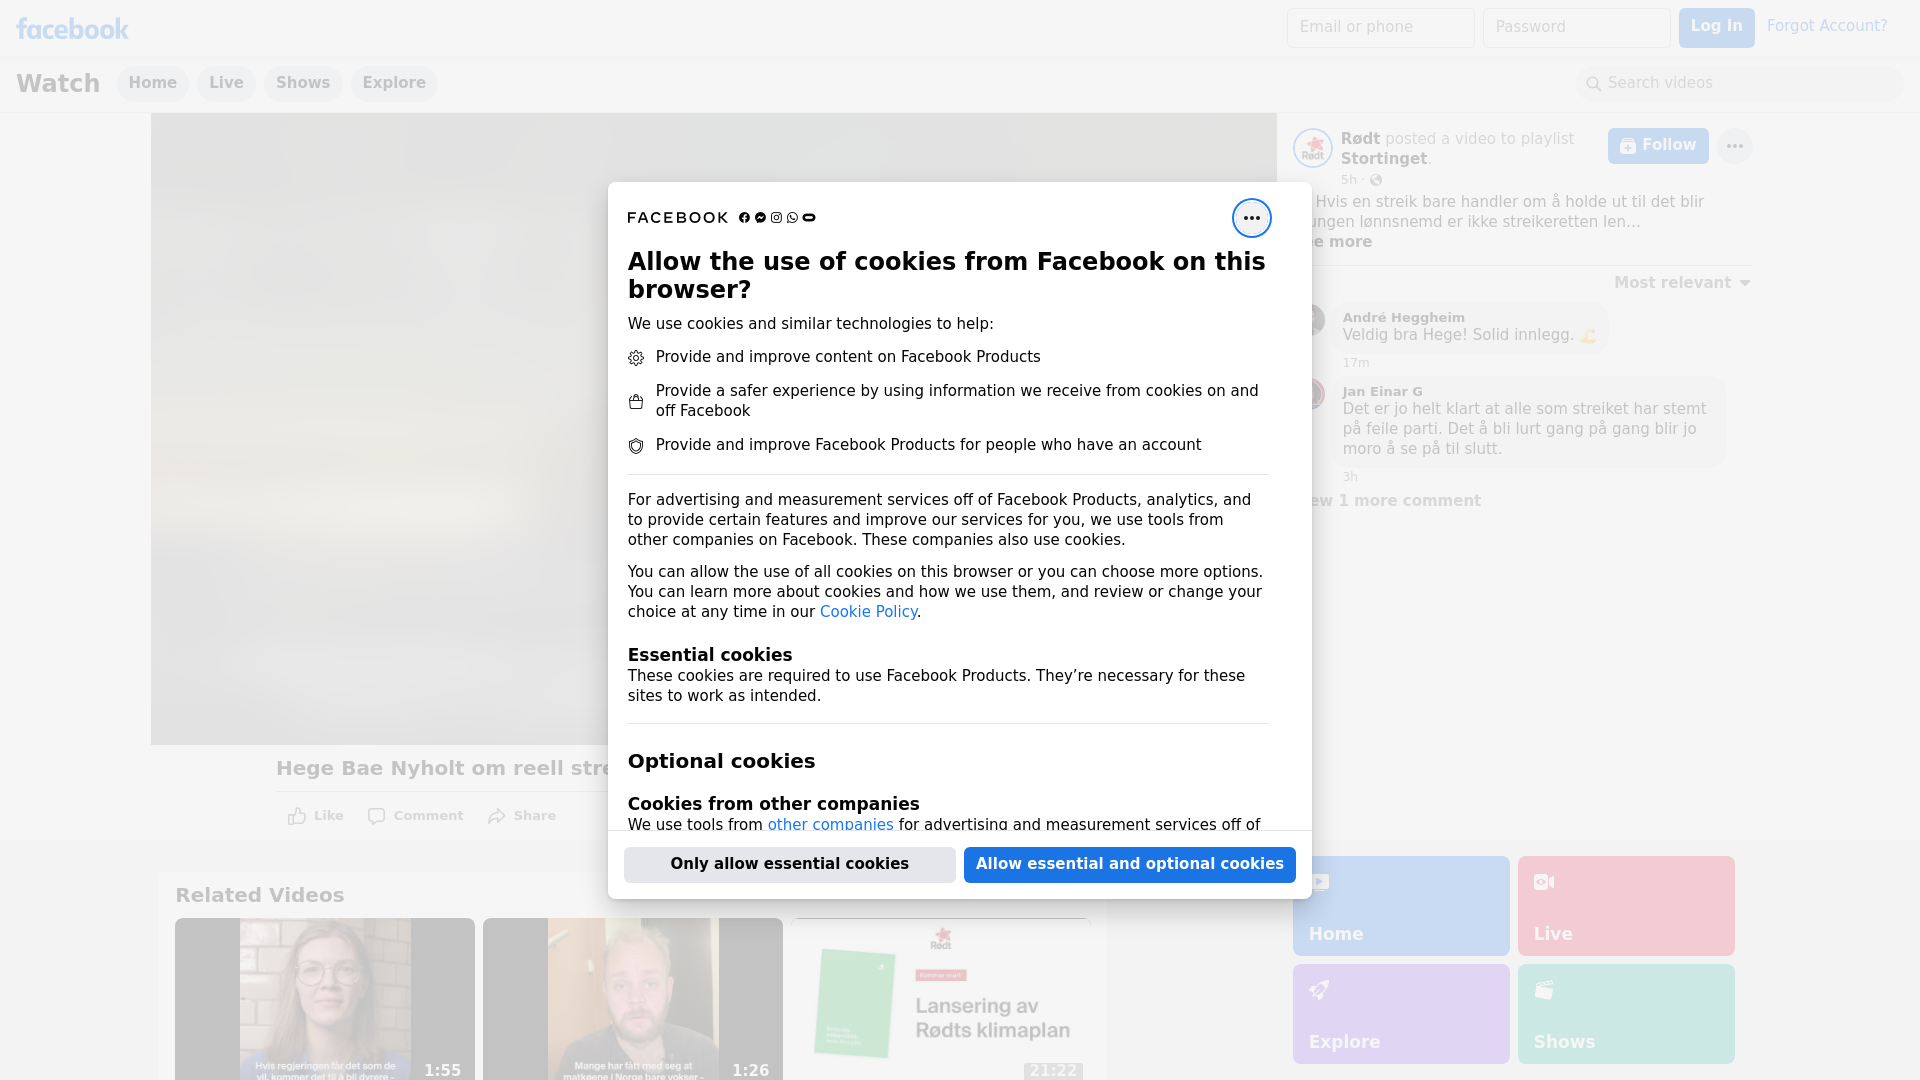Viewport: 1920px width, 1080px height.
Task: Open the Live tile in the sidebar
Action: 1626,906
